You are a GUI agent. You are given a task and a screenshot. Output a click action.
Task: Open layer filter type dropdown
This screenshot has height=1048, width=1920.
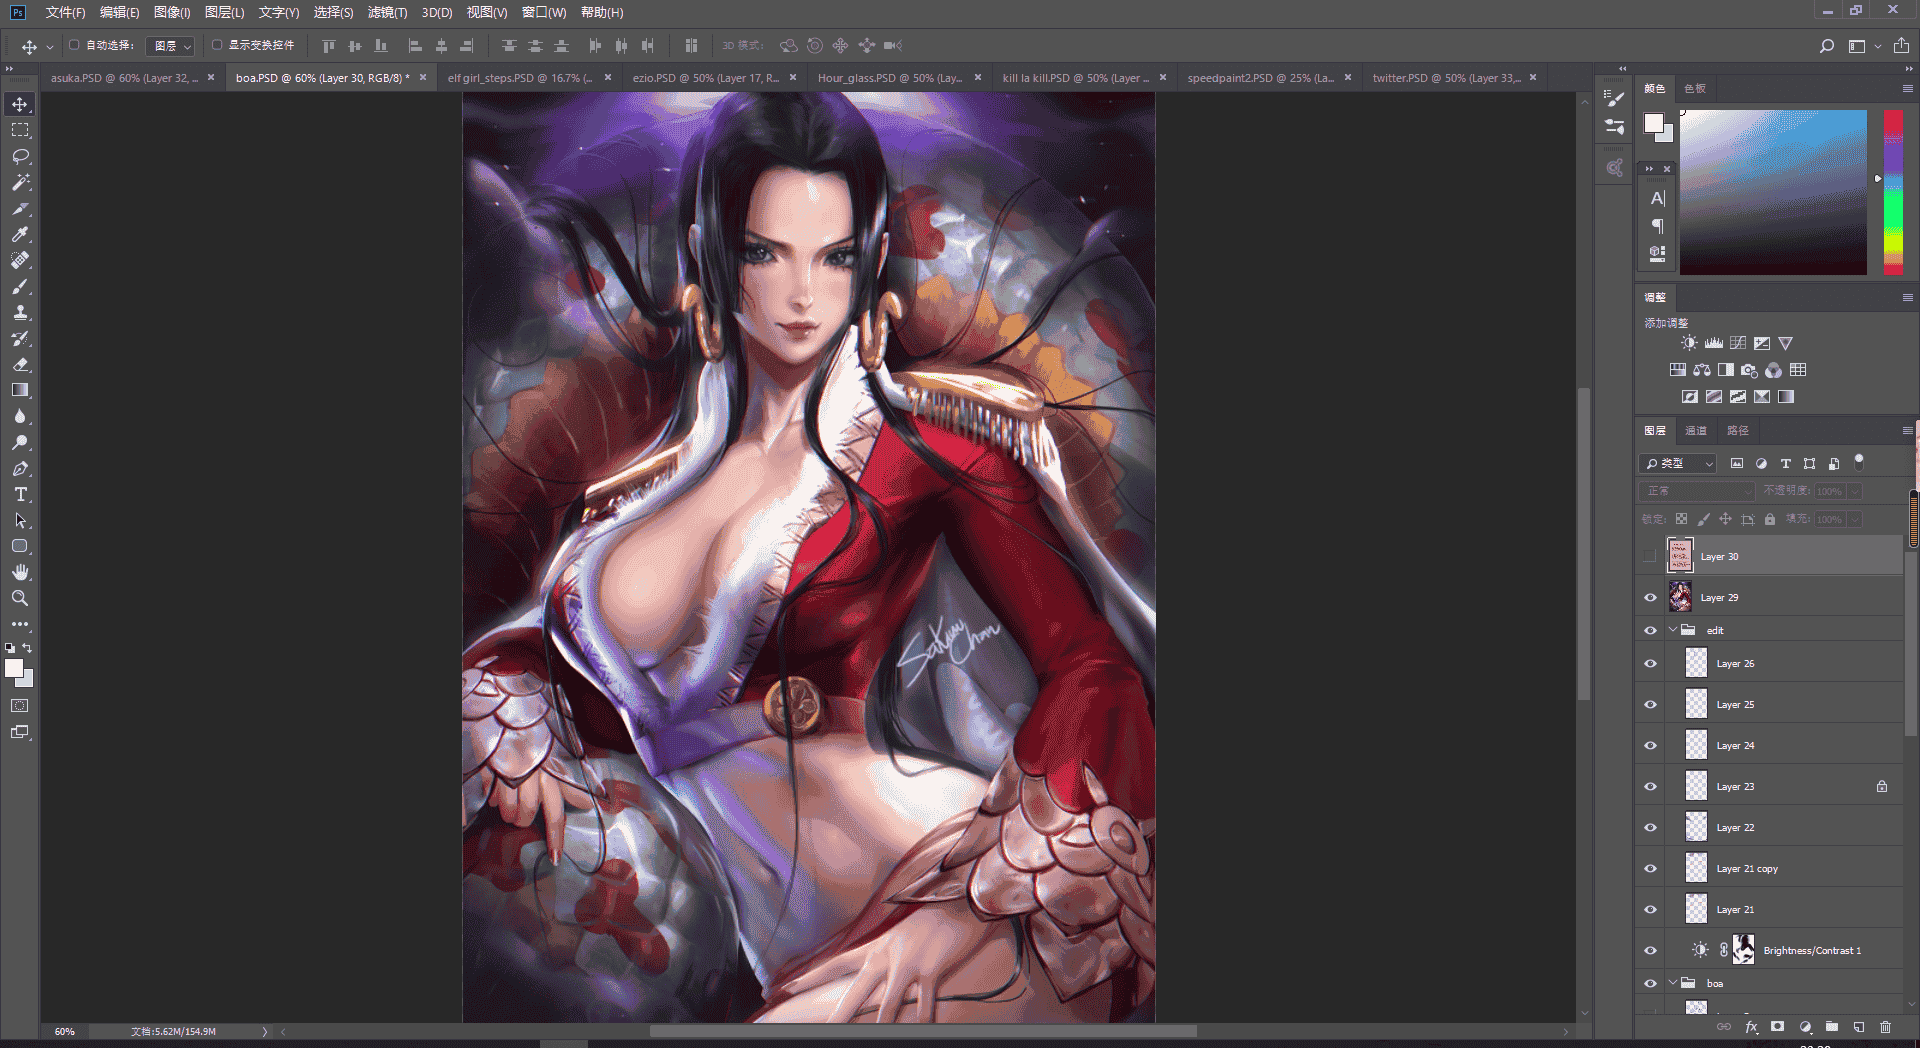tap(1679, 463)
